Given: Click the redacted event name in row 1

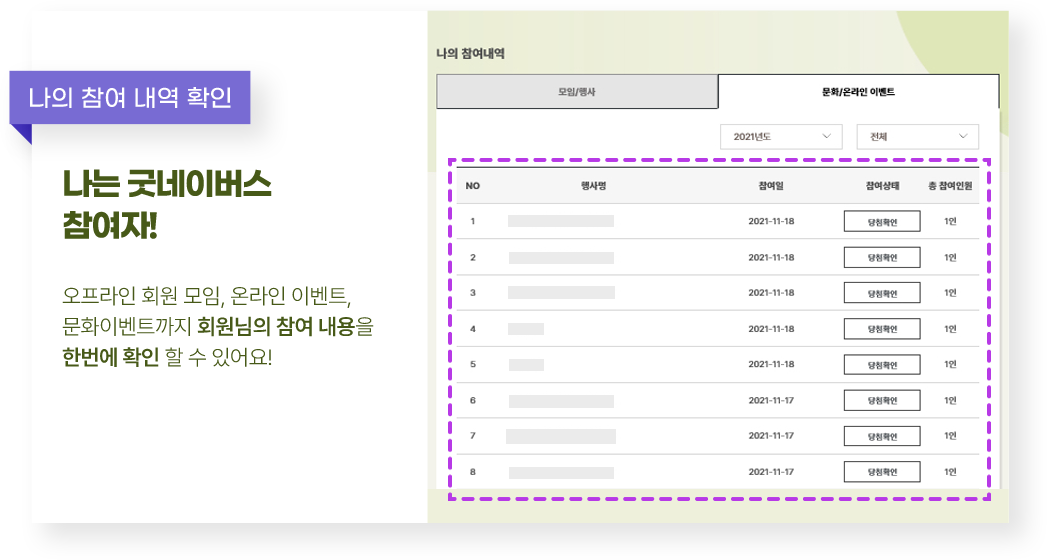Looking at the screenshot, I should click(x=561, y=221).
